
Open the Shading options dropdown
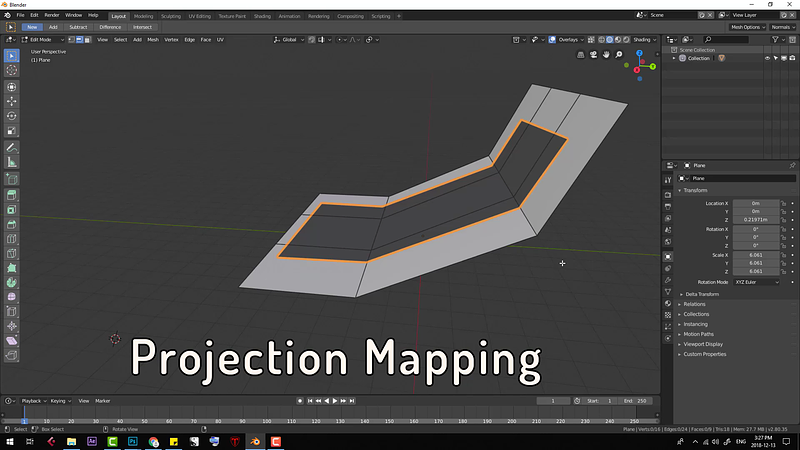coord(645,40)
